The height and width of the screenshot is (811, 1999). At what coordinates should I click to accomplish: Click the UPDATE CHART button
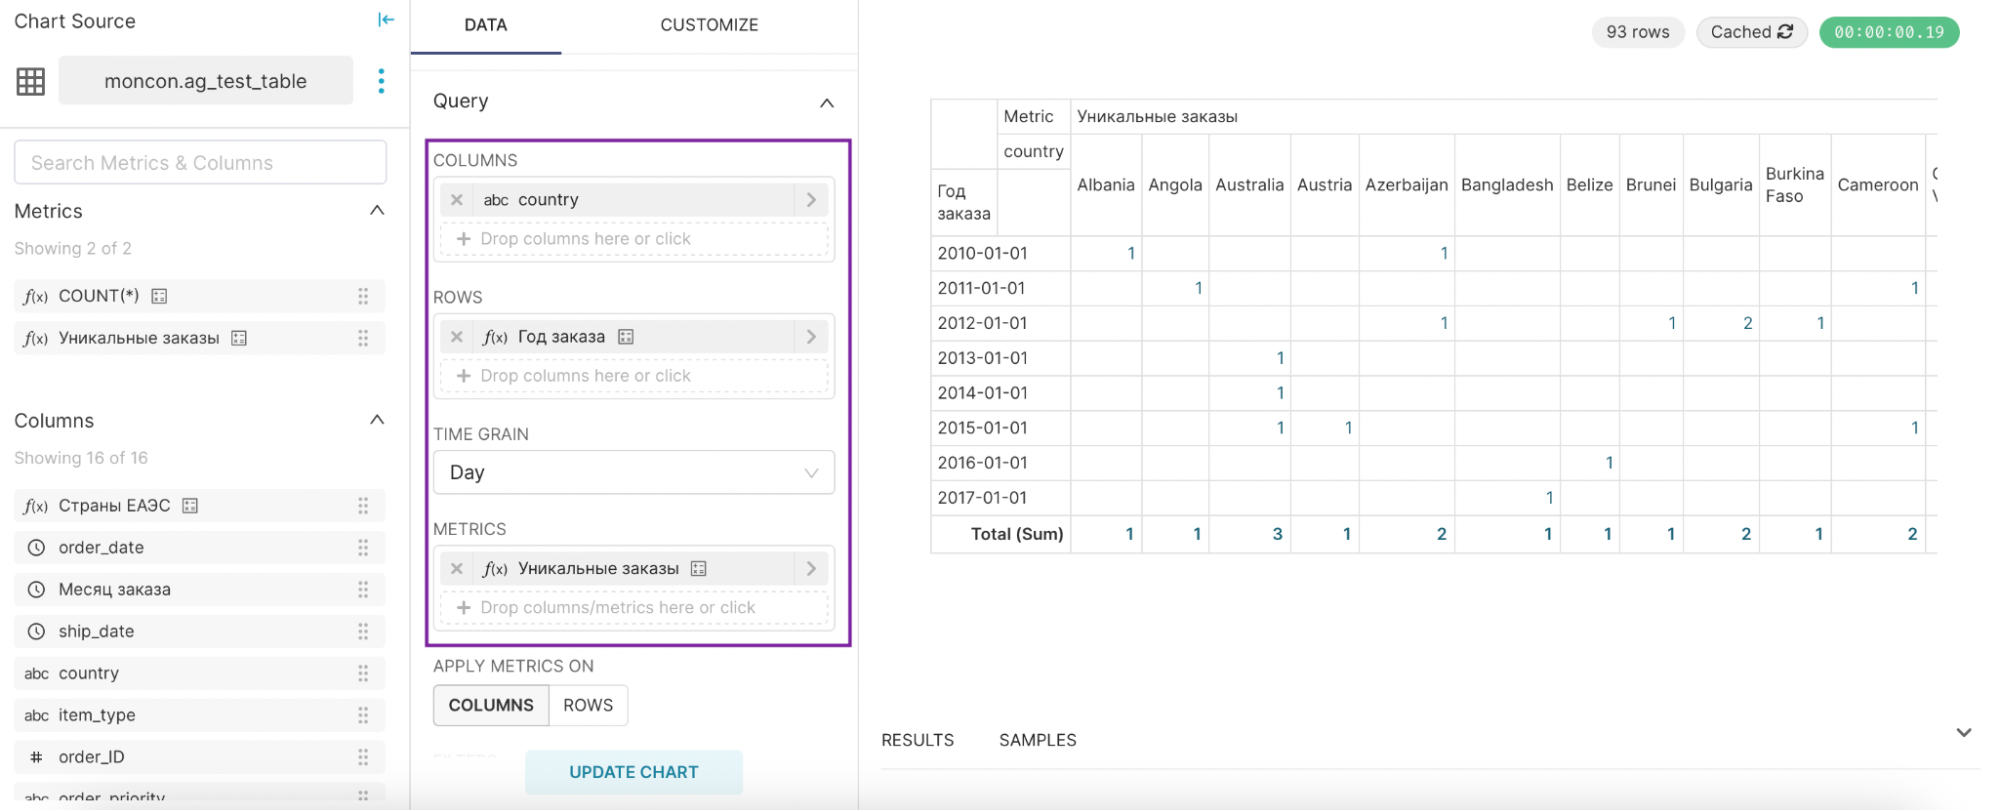[x=633, y=772]
